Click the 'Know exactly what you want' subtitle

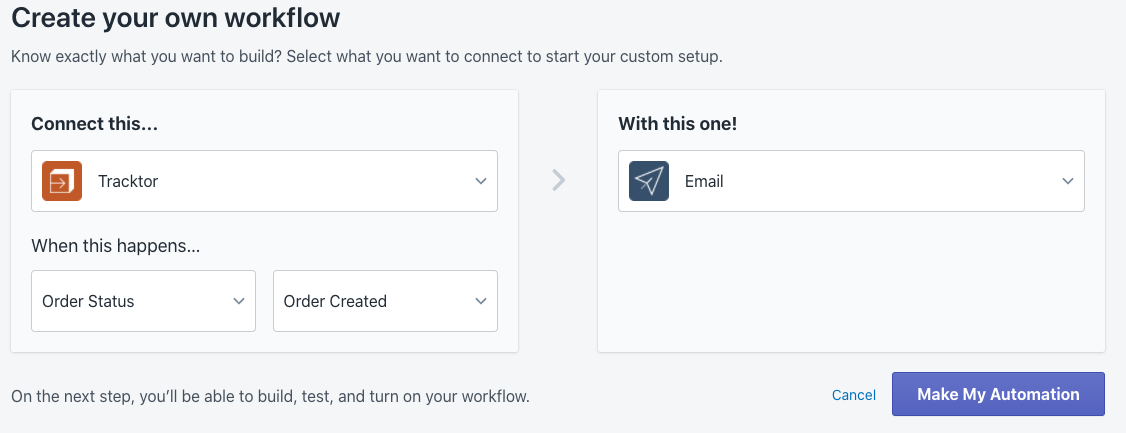(x=366, y=57)
